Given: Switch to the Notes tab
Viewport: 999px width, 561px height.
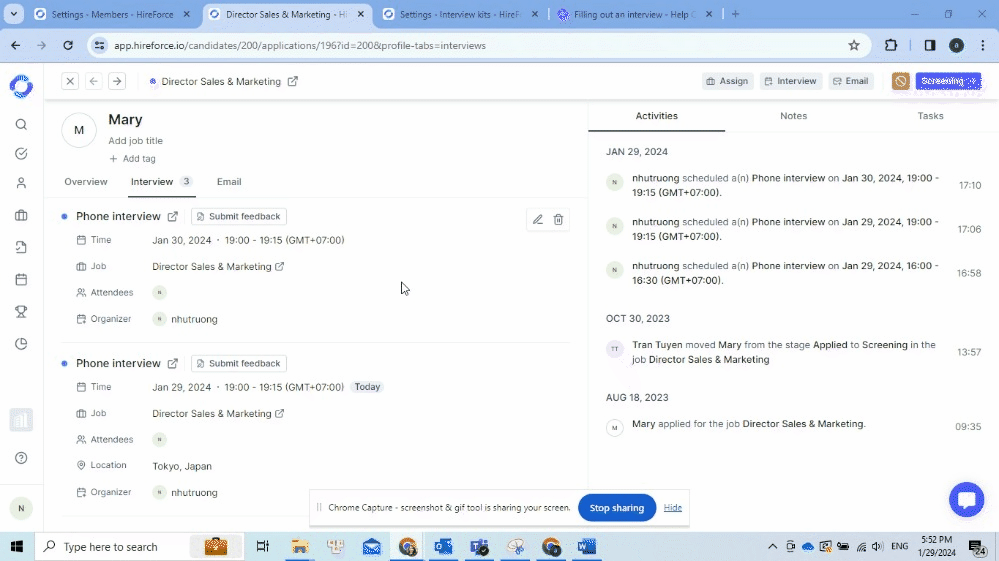Looking at the screenshot, I should point(793,116).
